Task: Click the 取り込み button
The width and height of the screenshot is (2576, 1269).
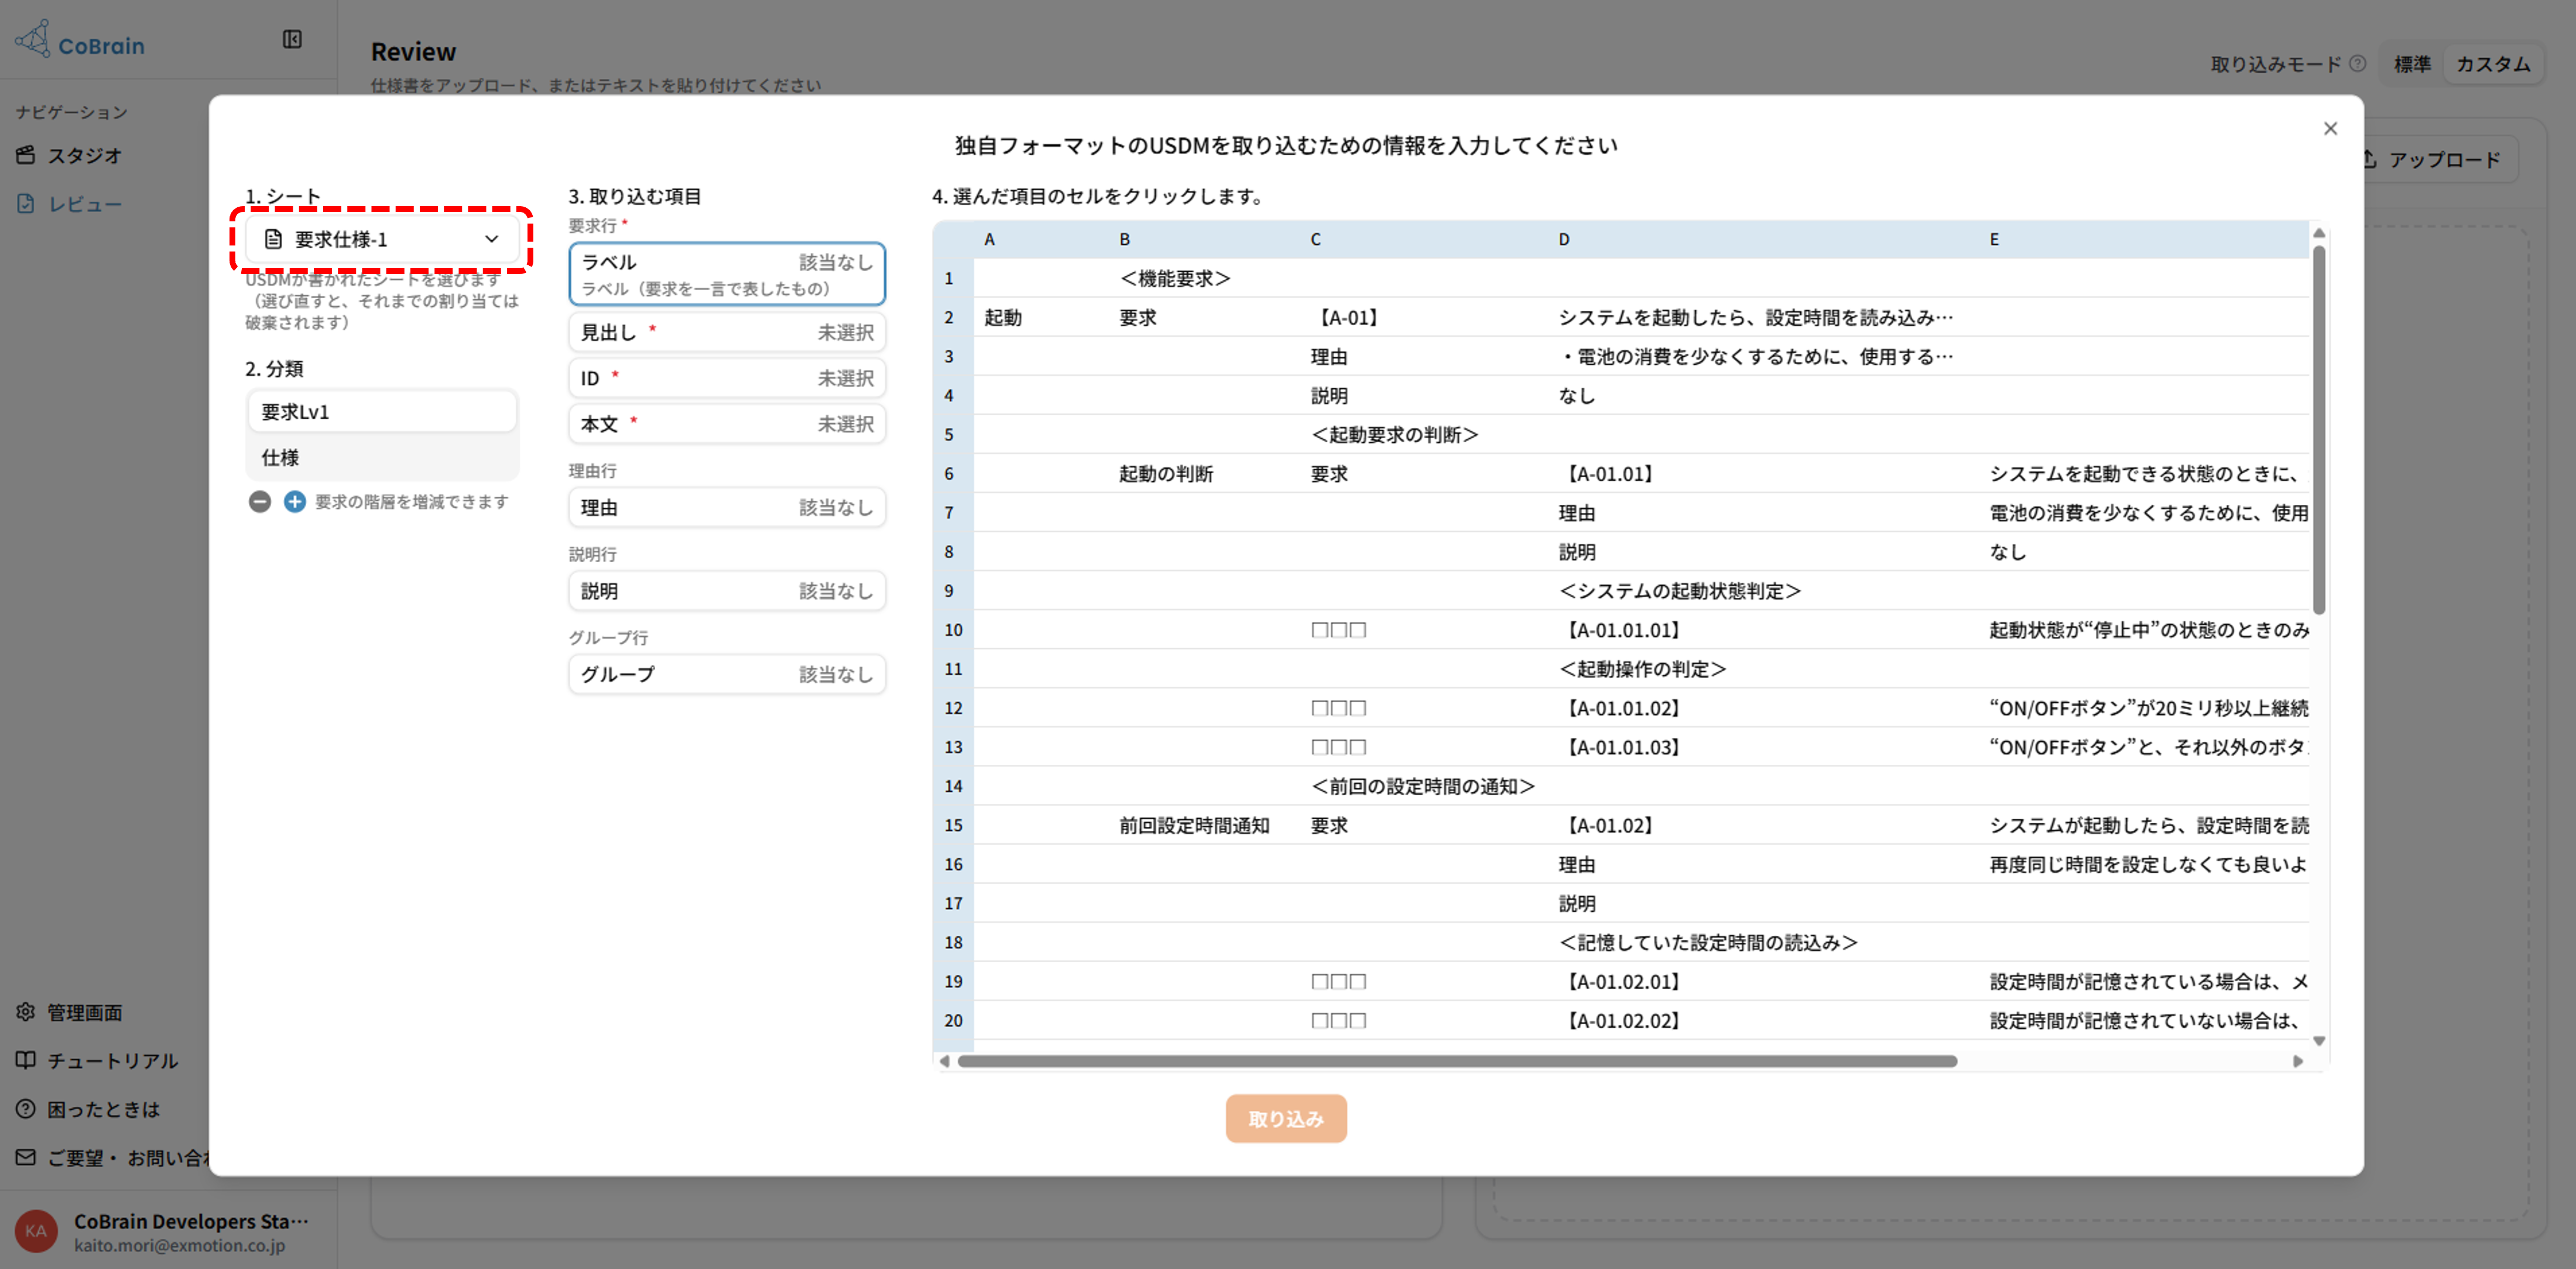Action: [1286, 1118]
